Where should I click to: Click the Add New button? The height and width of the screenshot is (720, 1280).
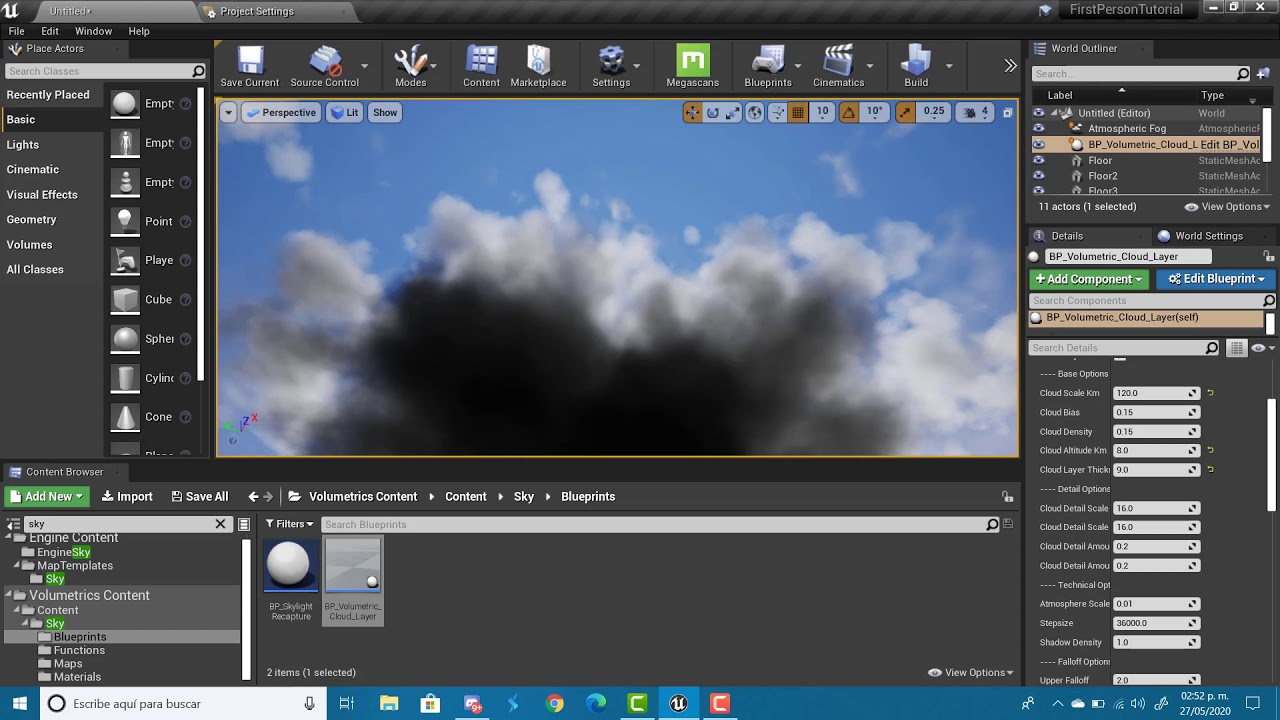pos(48,496)
